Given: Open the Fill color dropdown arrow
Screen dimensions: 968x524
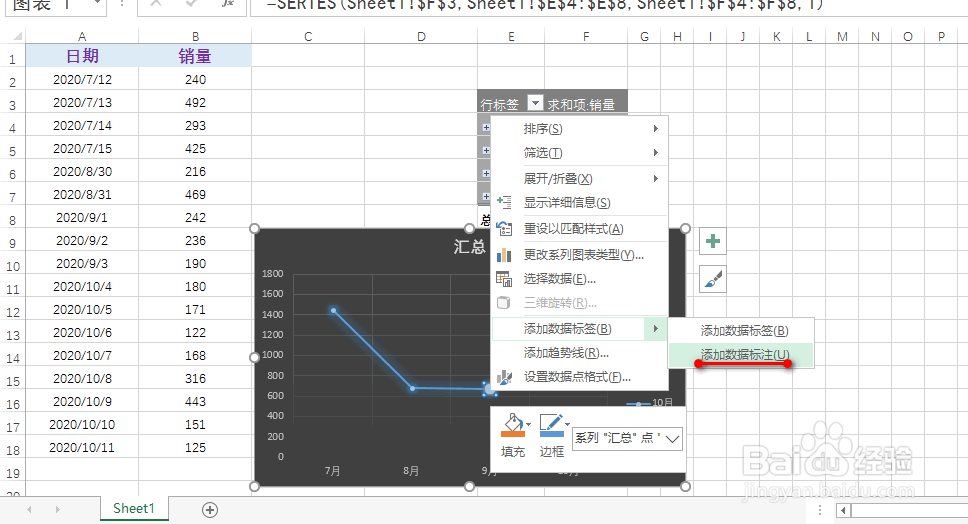Looking at the screenshot, I should click(528, 424).
